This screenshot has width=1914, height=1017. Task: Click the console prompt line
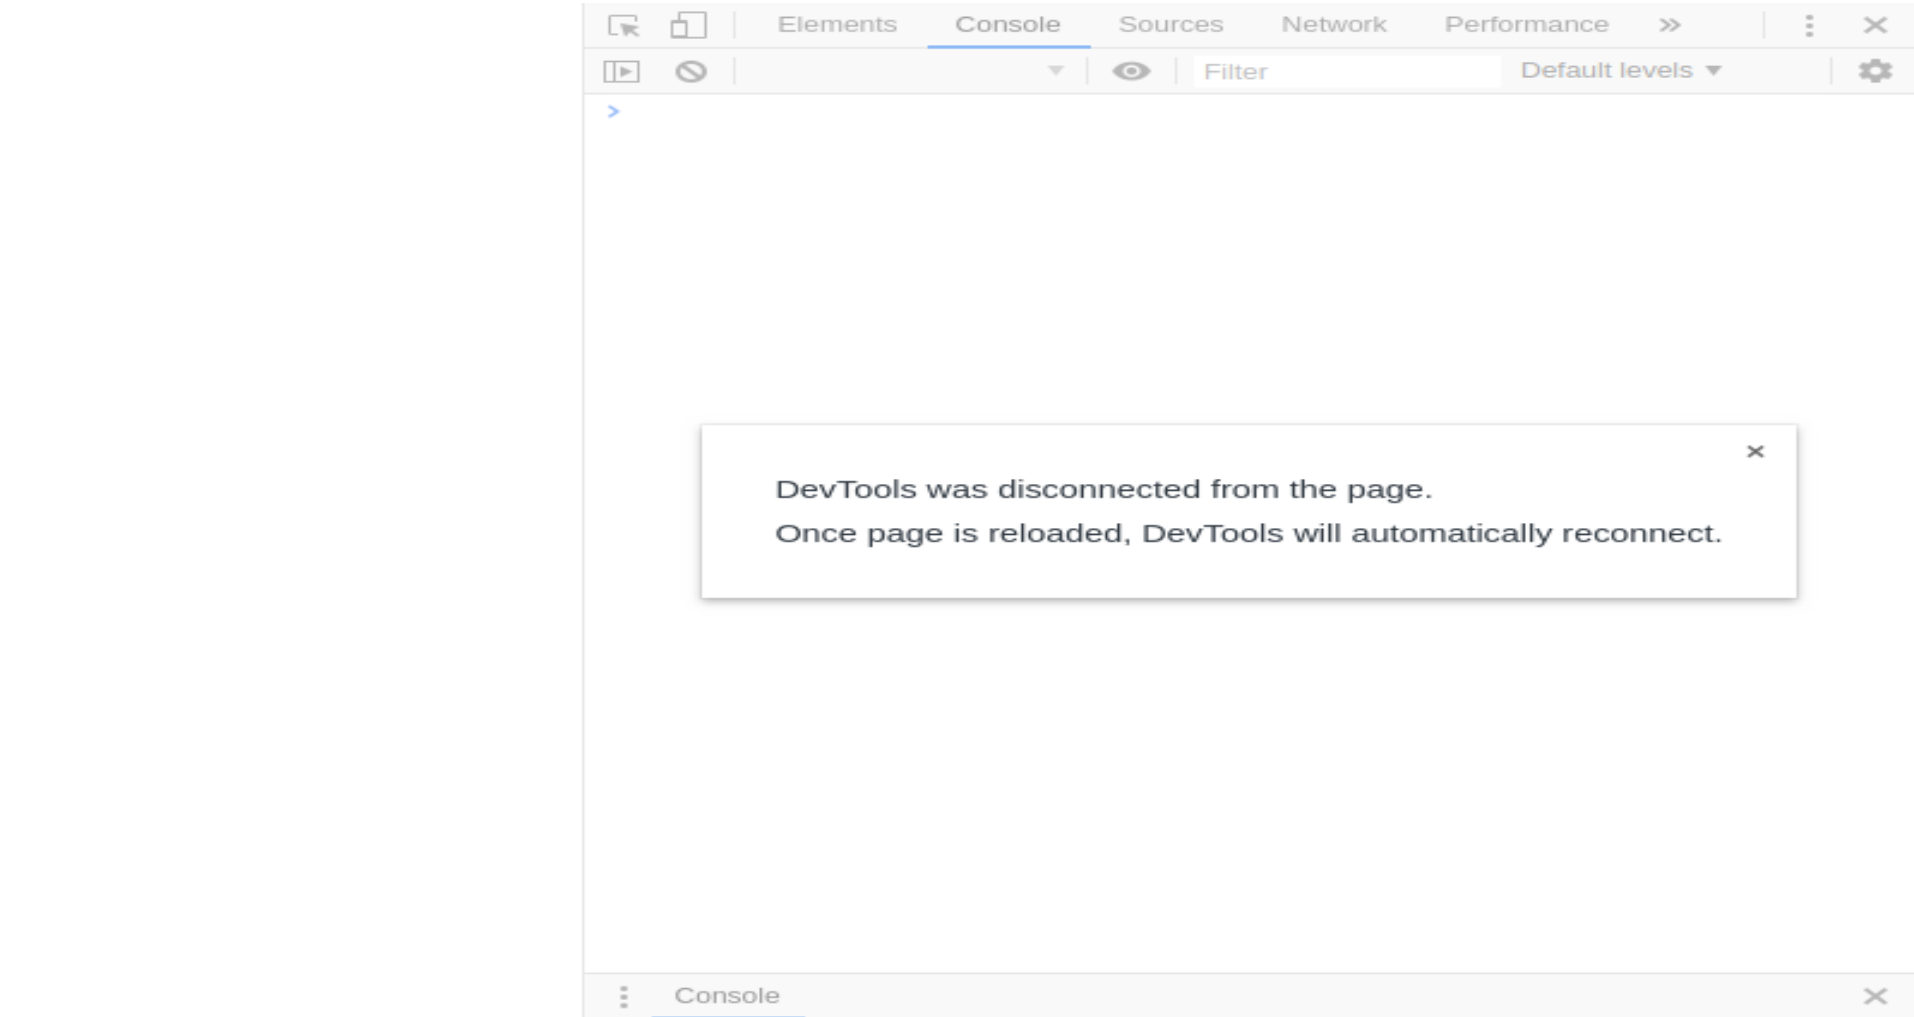(1248, 111)
